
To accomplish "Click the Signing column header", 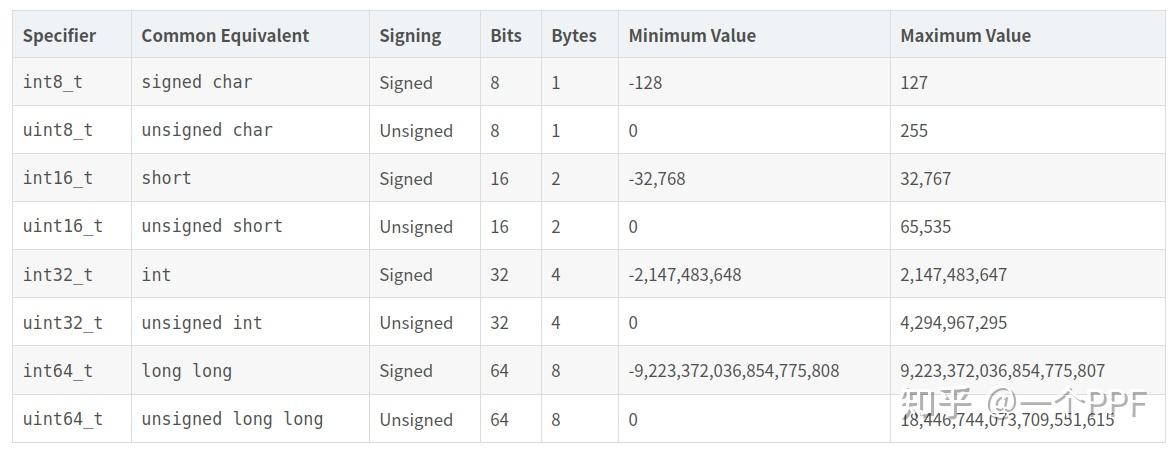I will click(x=410, y=36).
